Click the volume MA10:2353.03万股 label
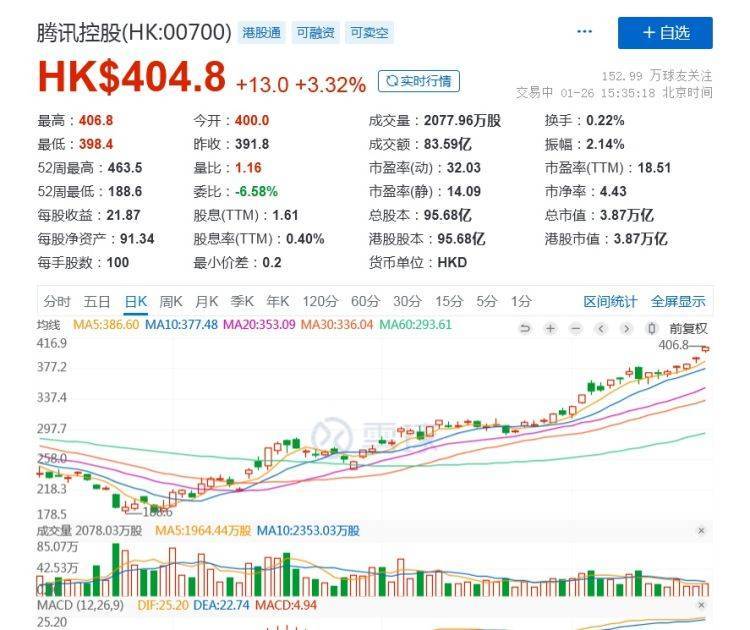Image resolution: width=750 pixels, height=630 pixels. pyautogui.click(x=308, y=531)
